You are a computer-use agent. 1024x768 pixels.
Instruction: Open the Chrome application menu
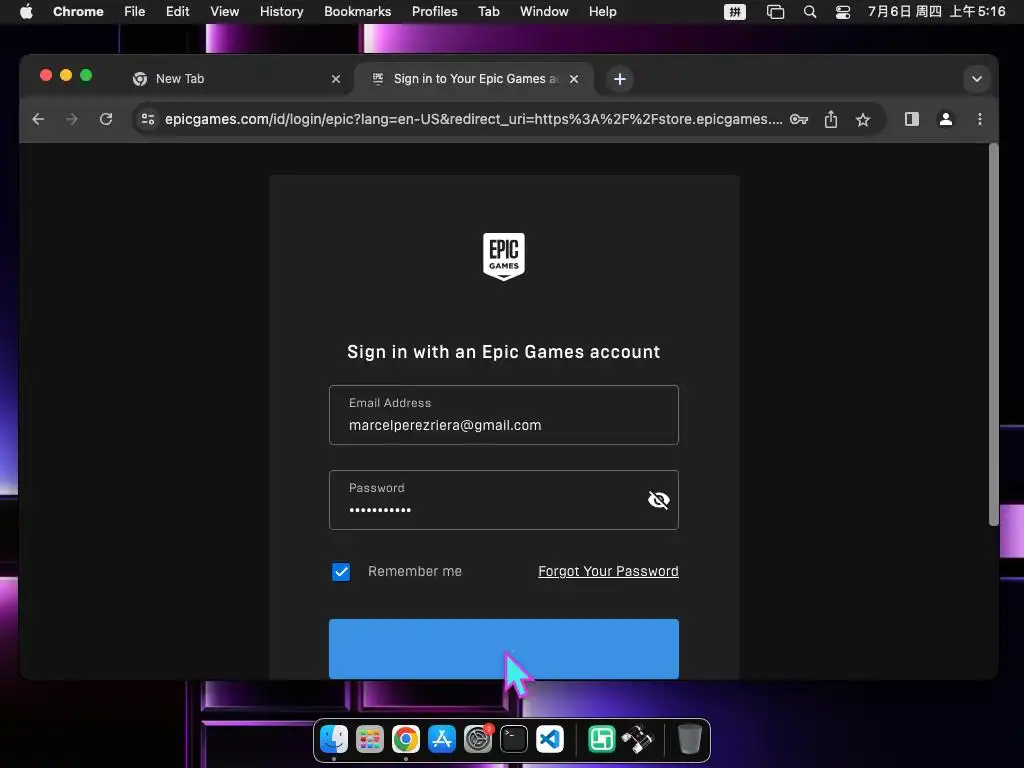pyautogui.click(x=78, y=12)
